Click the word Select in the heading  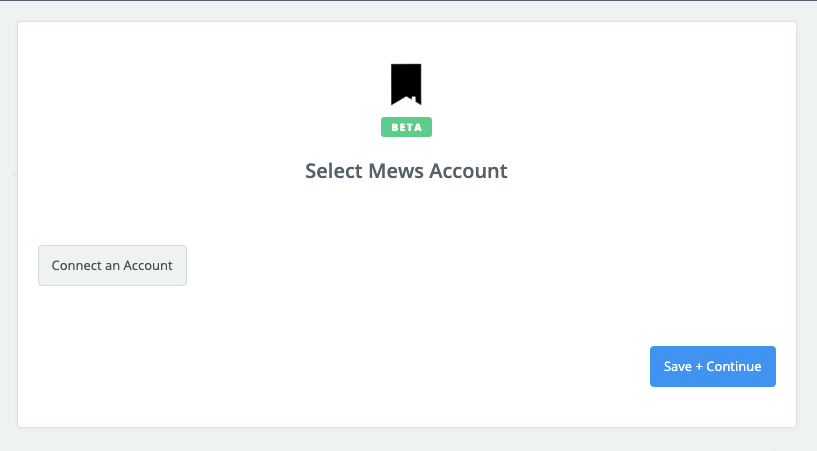(x=333, y=171)
